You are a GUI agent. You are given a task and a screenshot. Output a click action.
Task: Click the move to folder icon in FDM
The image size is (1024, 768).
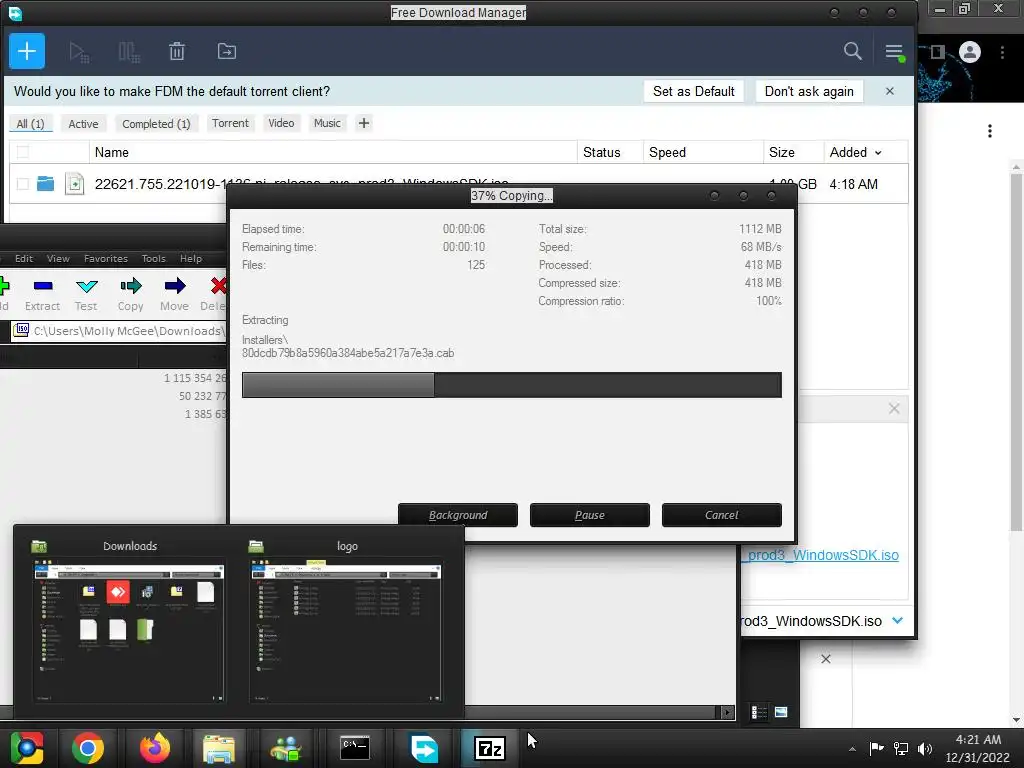click(x=227, y=51)
